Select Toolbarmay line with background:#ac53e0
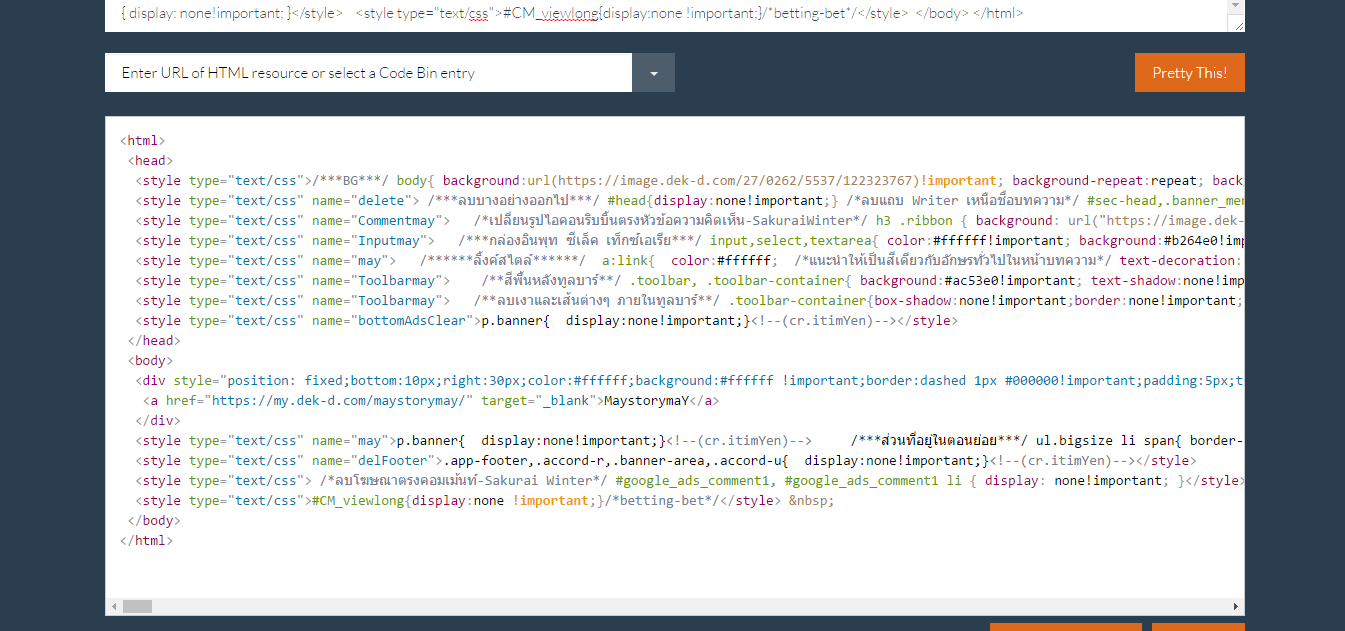The height and width of the screenshot is (631, 1345). point(690,281)
